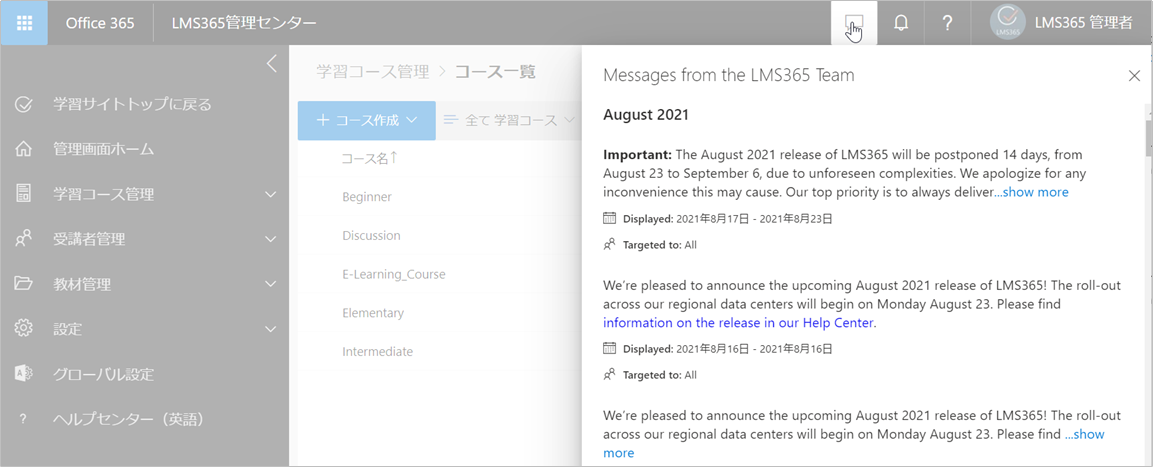Click the グローバル設定 icon in the sidebar

pos(24,374)
